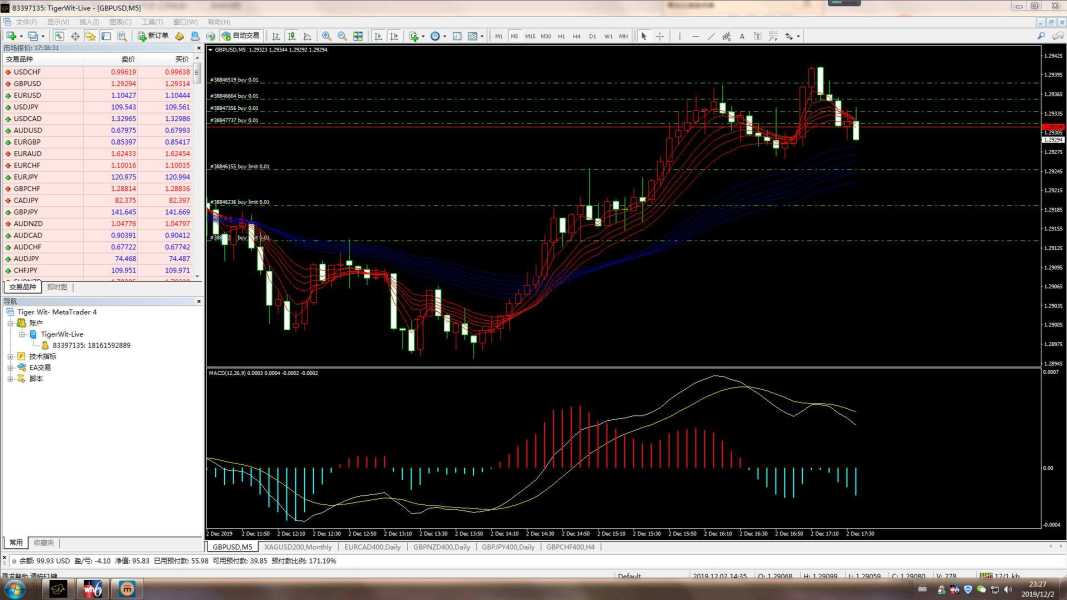Click the zoom in magnifier icon
The height and width of the screenshot is (600, 1067).
[x=326, y=36]
